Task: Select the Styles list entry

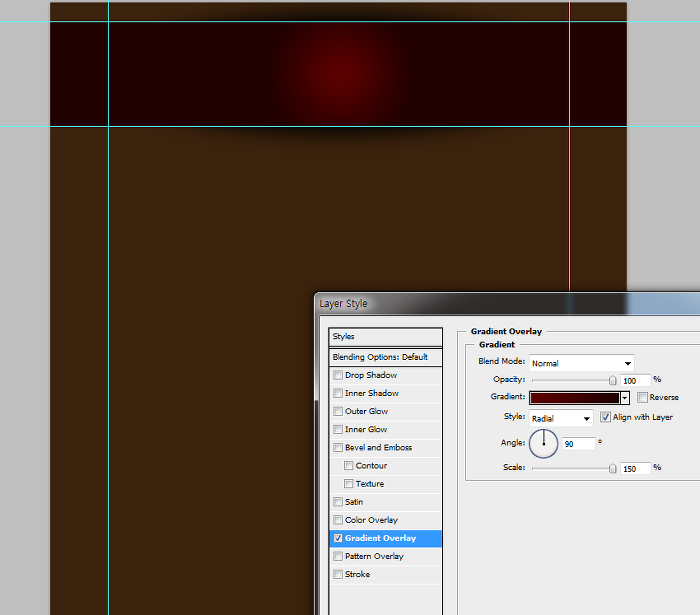Action: (386, 337)
